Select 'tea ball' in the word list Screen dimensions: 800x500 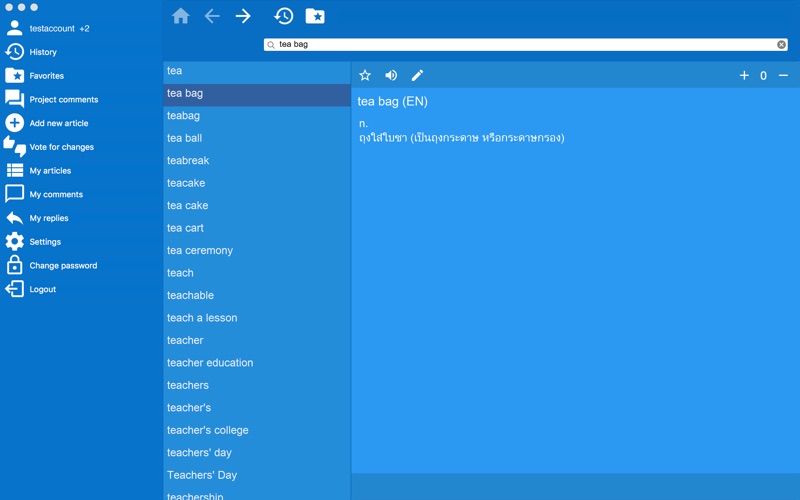point(257,138)
